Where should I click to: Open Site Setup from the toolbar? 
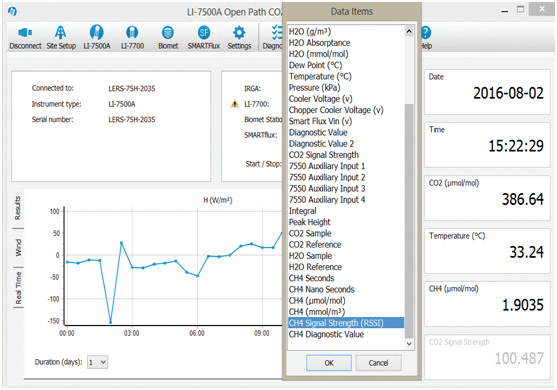[61, 33]
